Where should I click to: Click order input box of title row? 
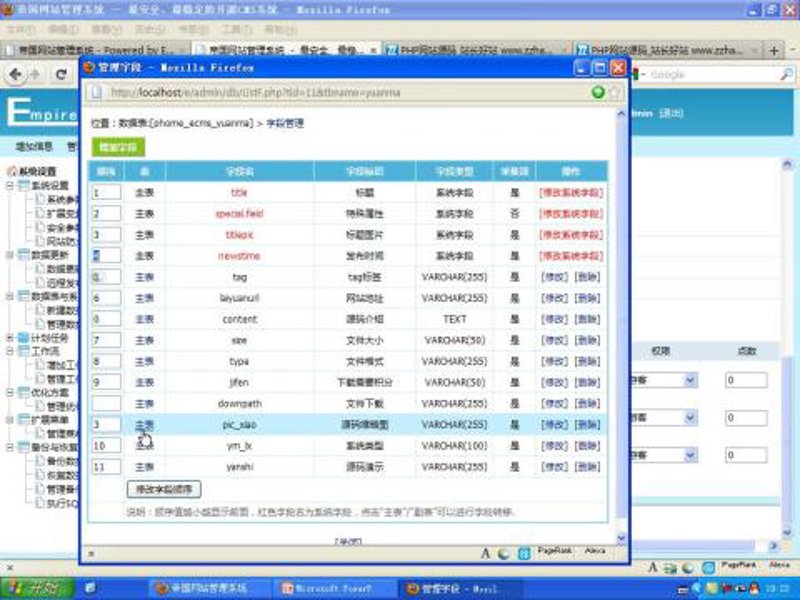tap(106, 192)
